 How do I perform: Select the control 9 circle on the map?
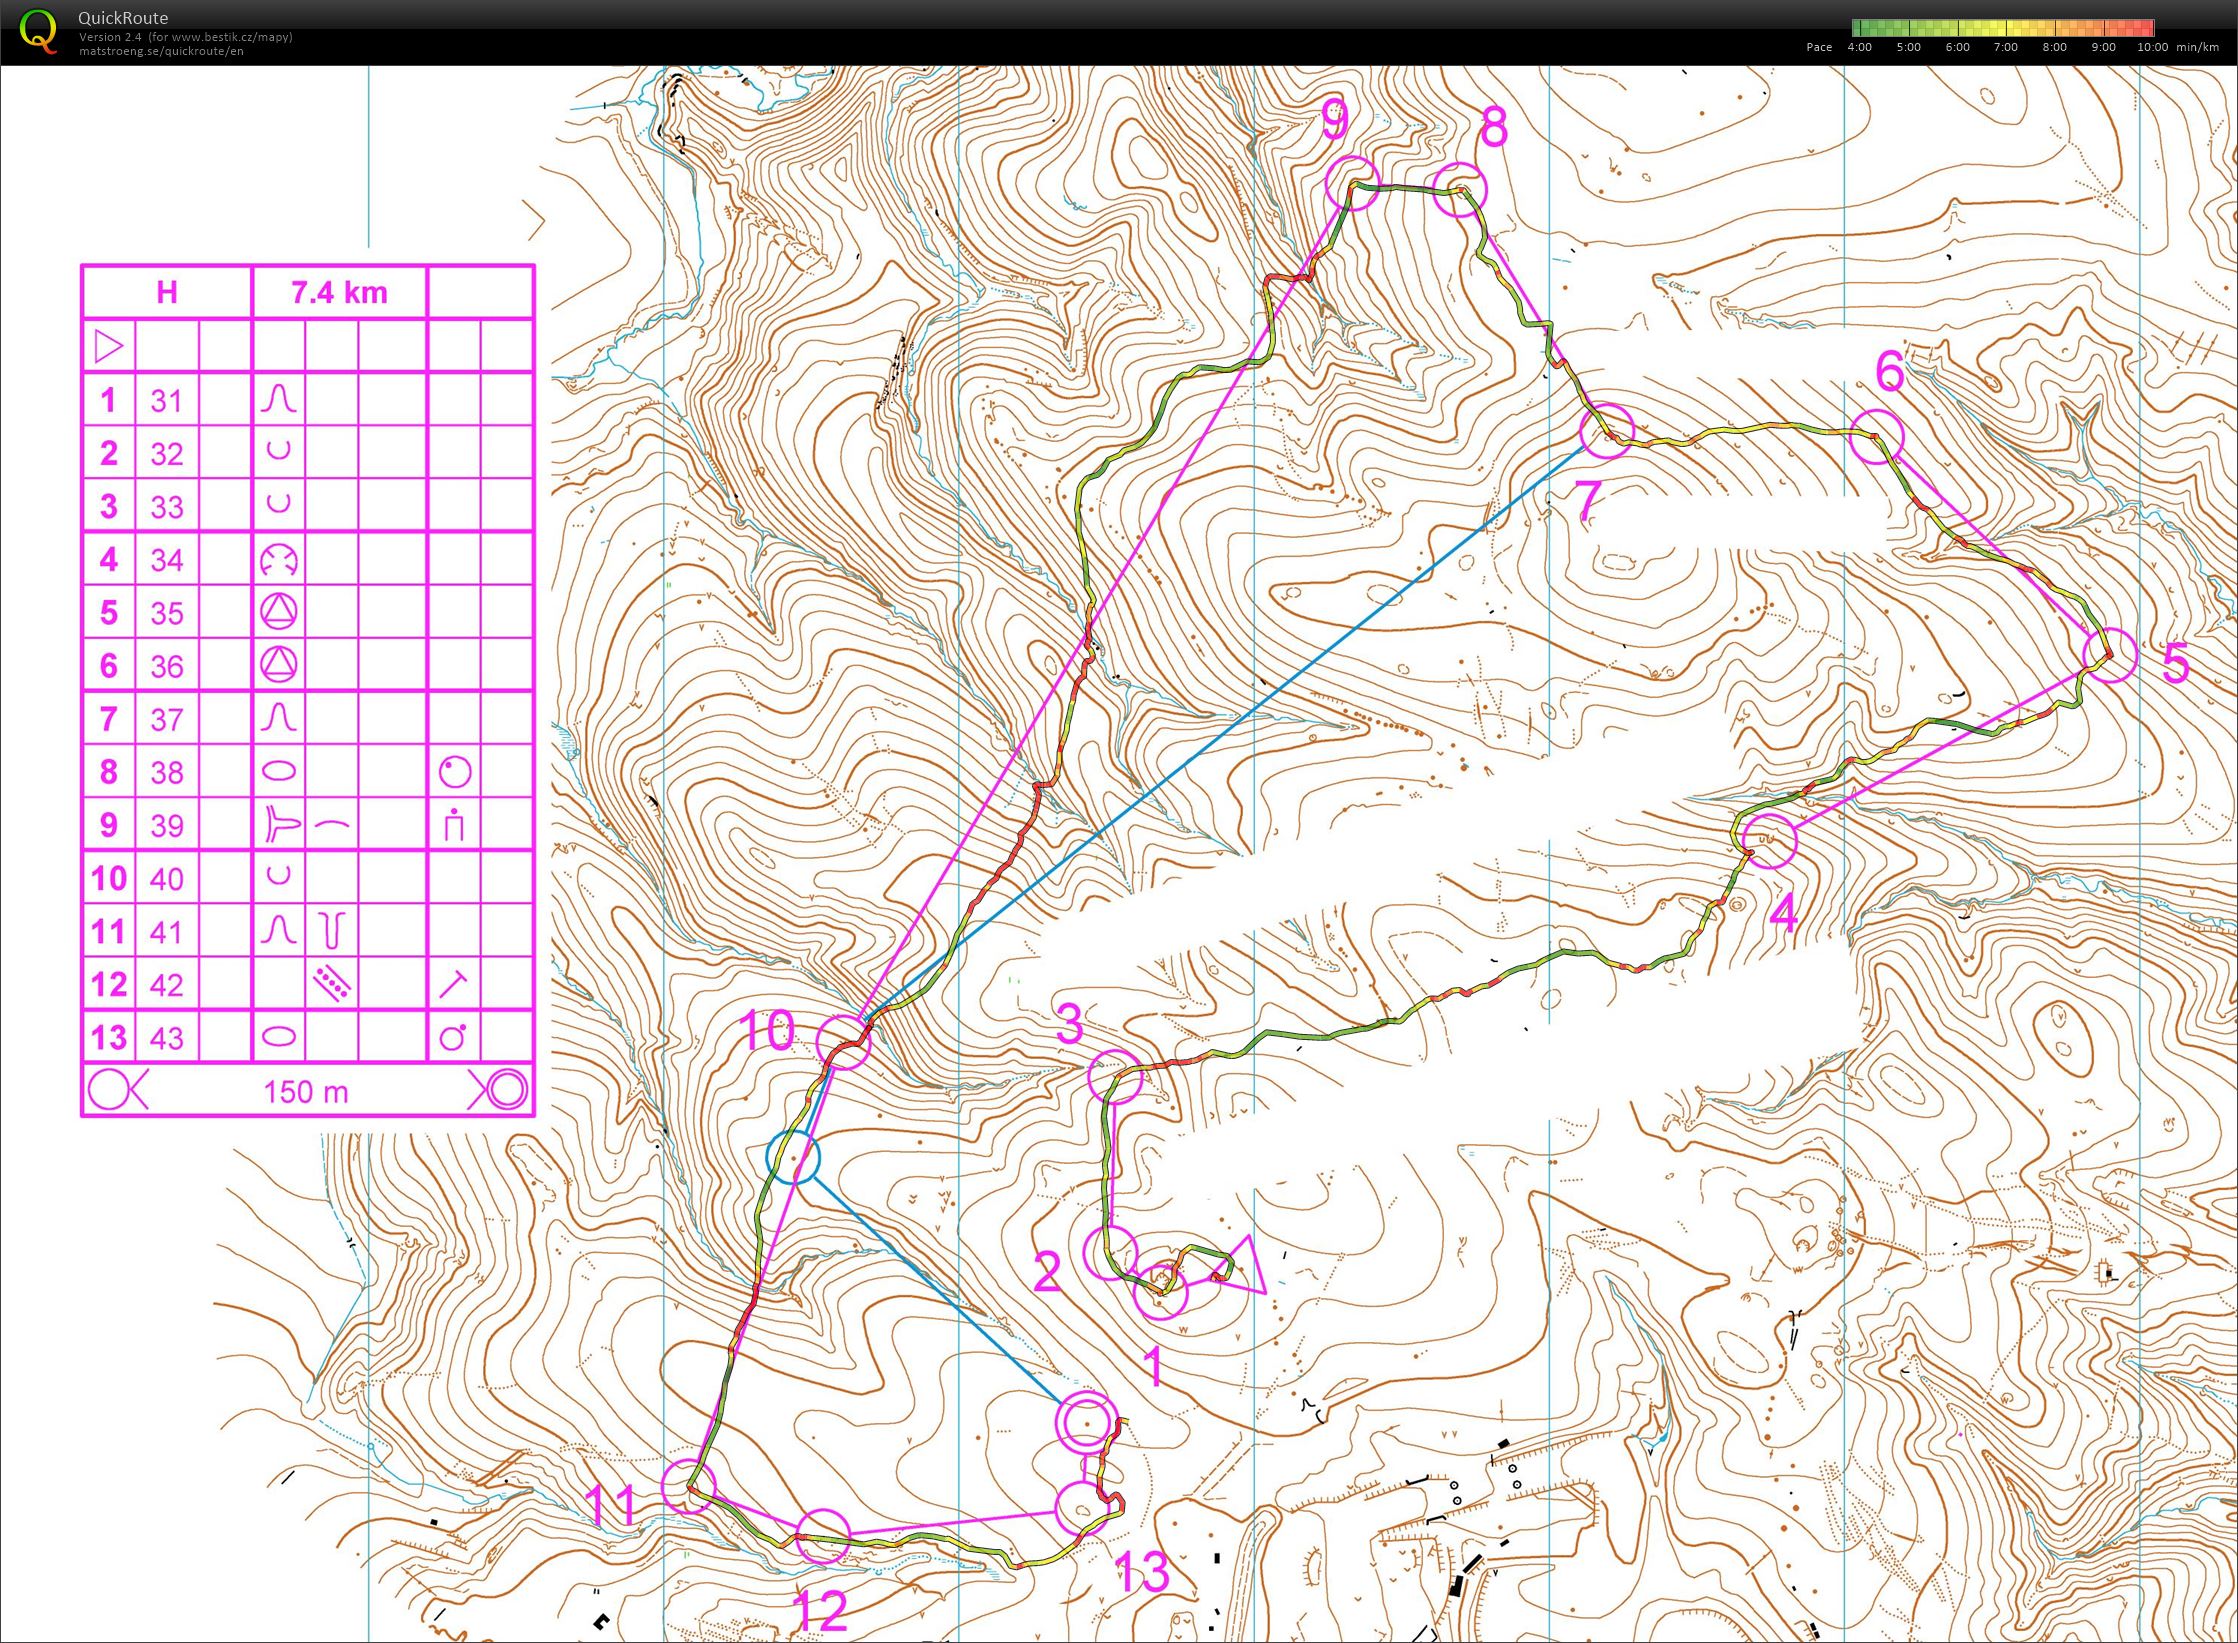(1352, 184)
